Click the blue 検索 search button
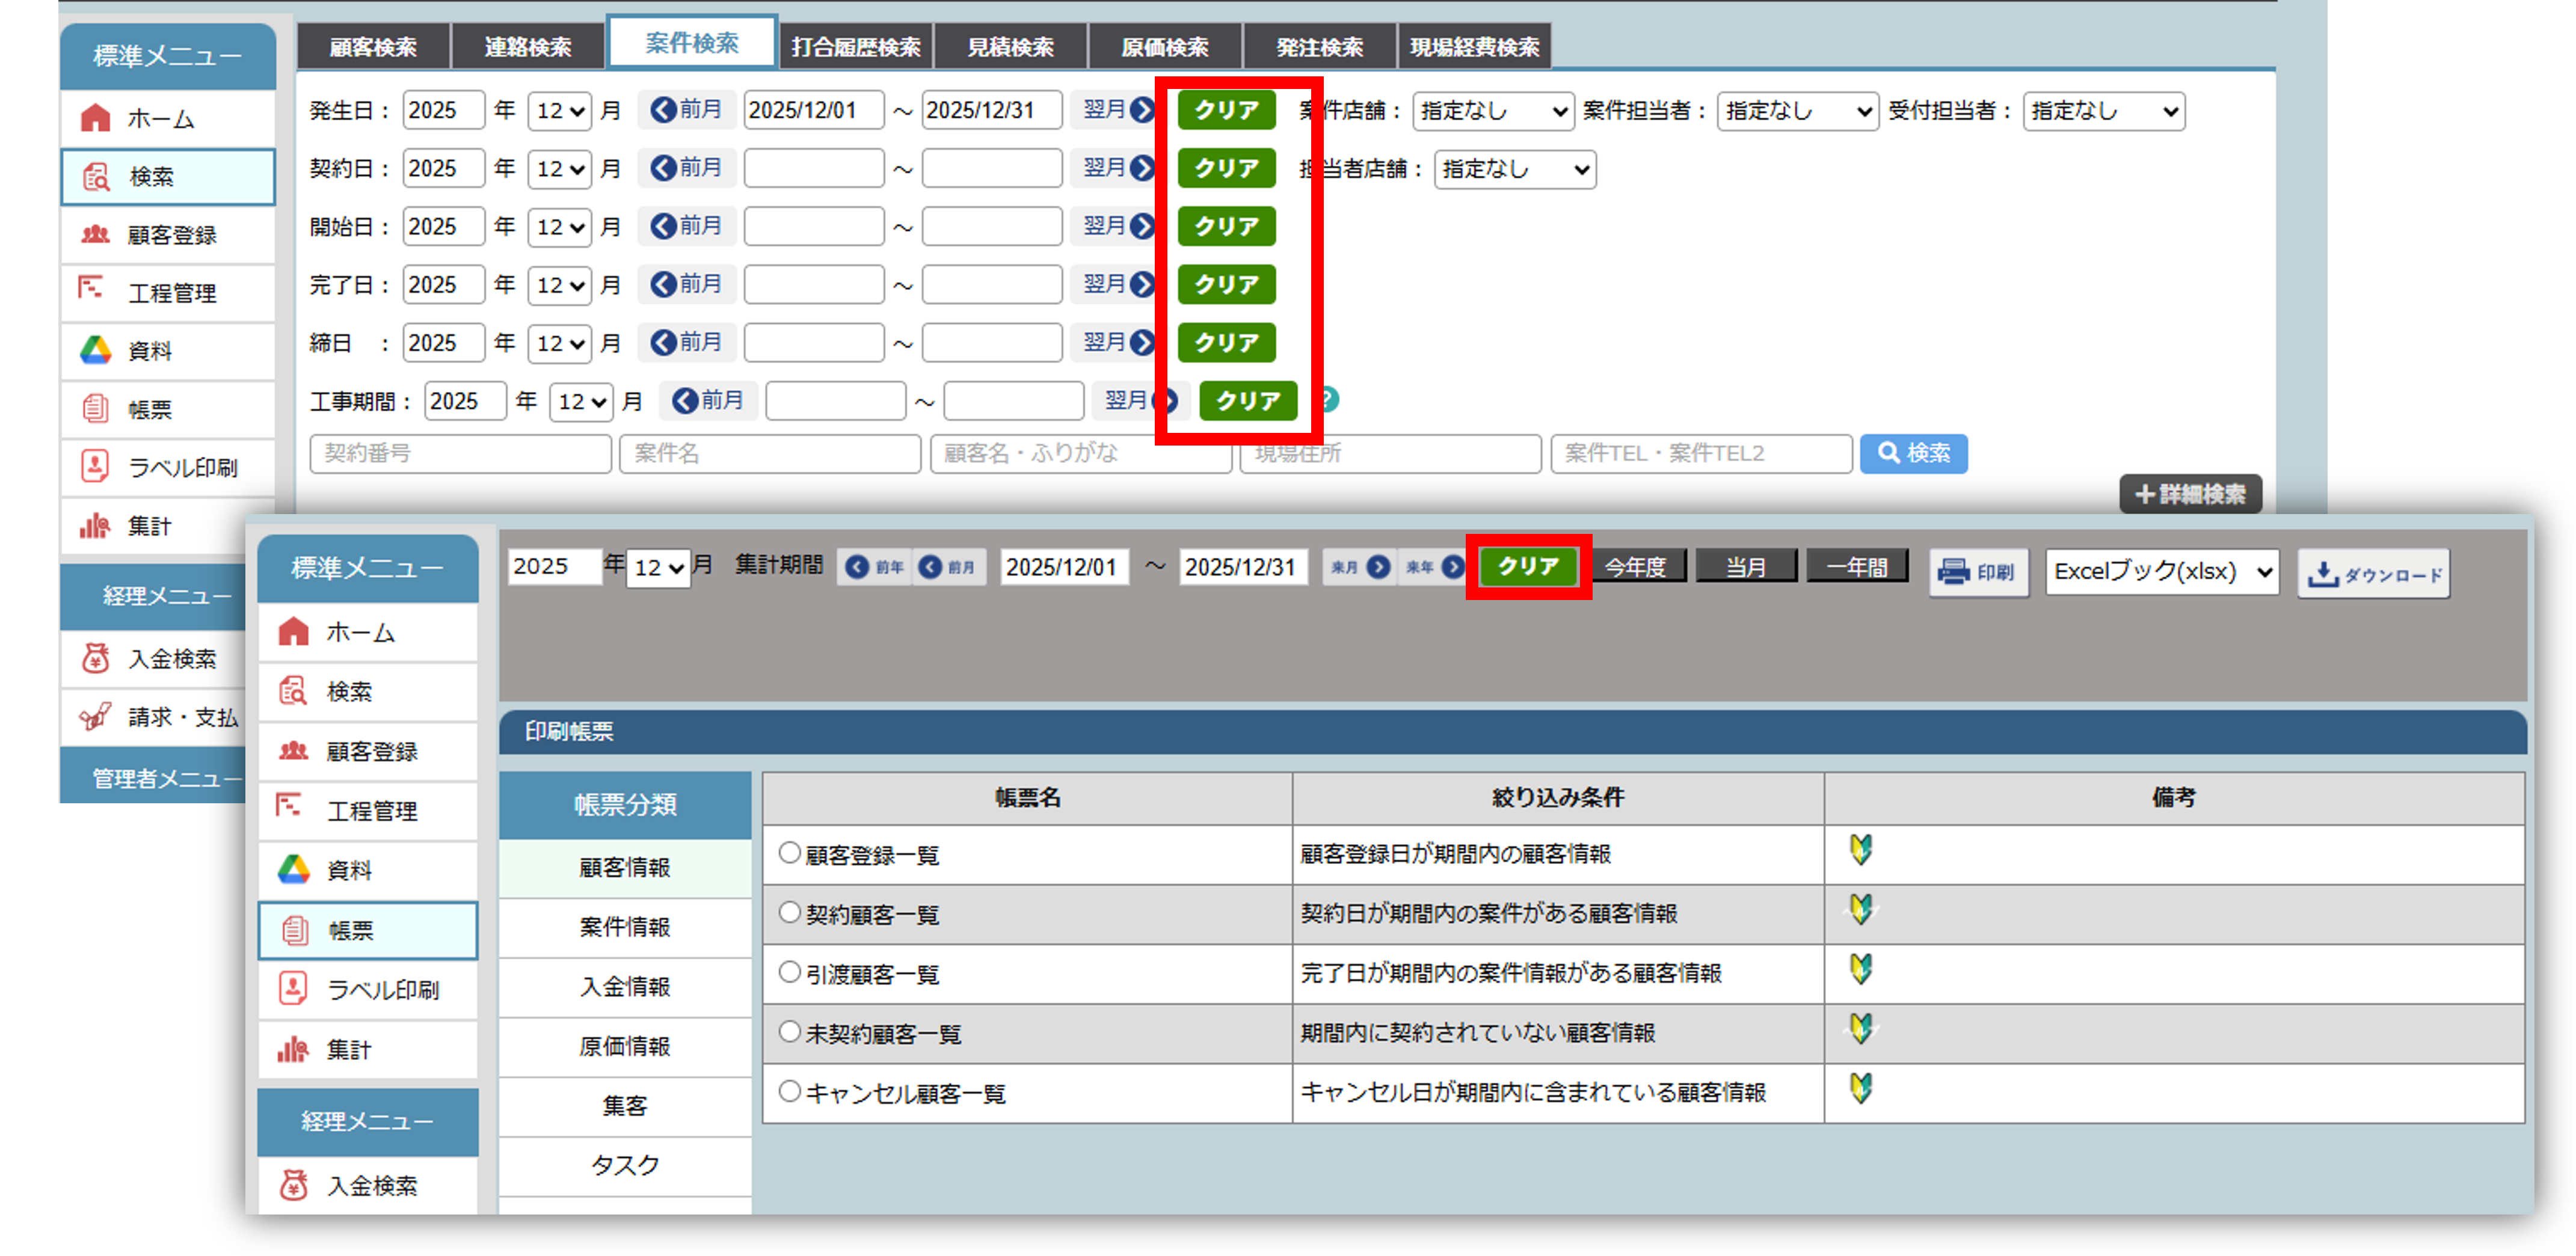 coord(1913,453)
